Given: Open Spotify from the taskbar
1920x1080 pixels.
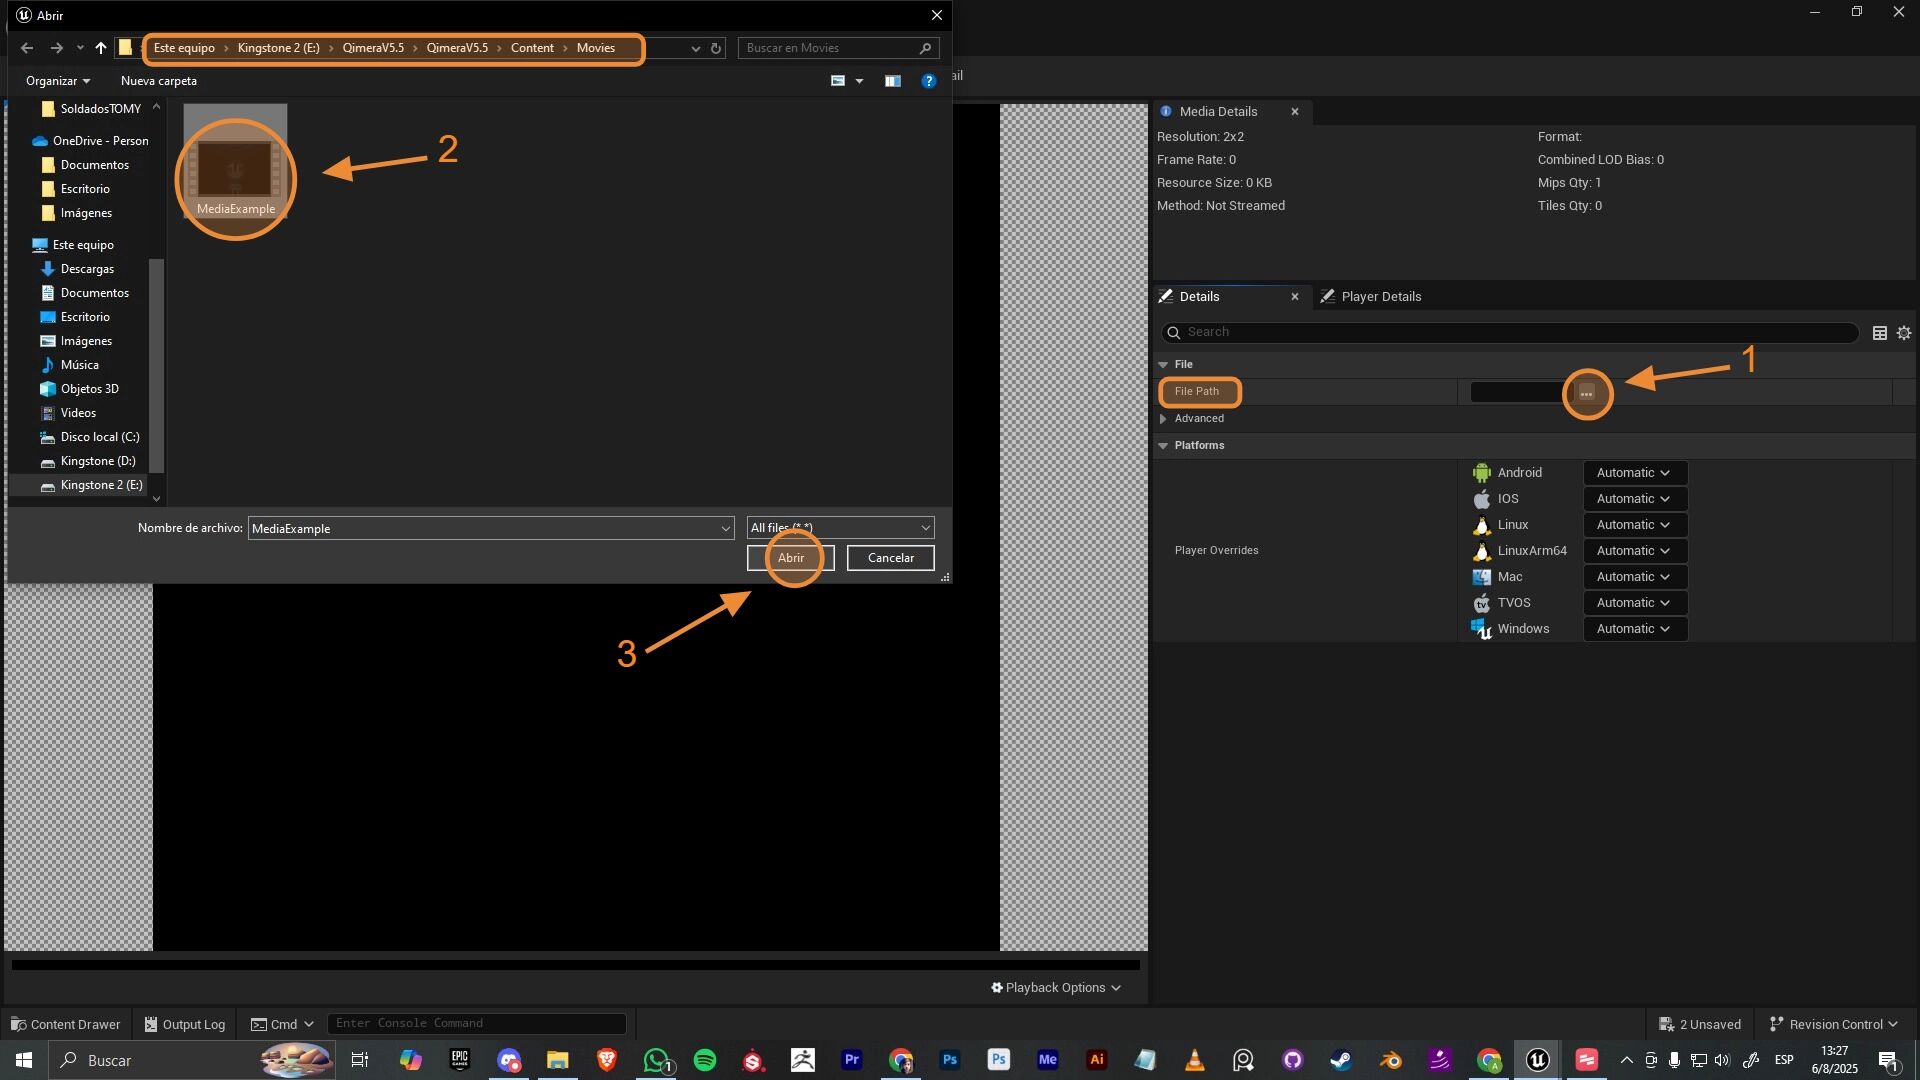Looking at the screenshot, I should click(x=705, y=1060).
